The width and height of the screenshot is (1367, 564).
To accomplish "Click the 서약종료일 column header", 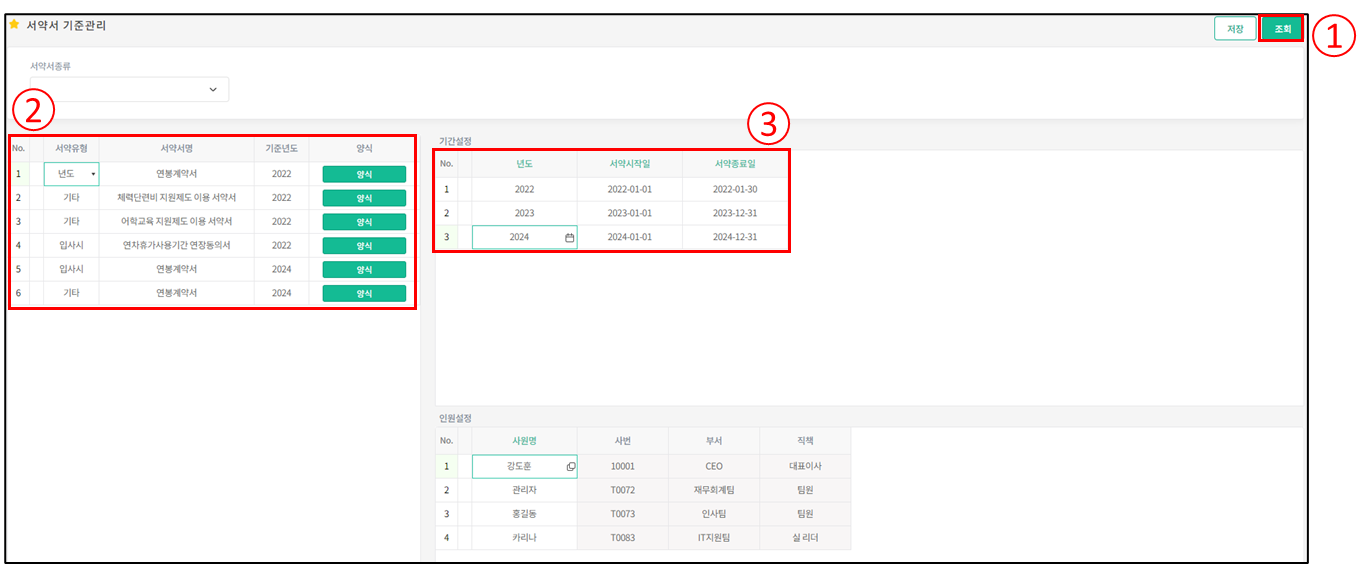I will point(735,164).
